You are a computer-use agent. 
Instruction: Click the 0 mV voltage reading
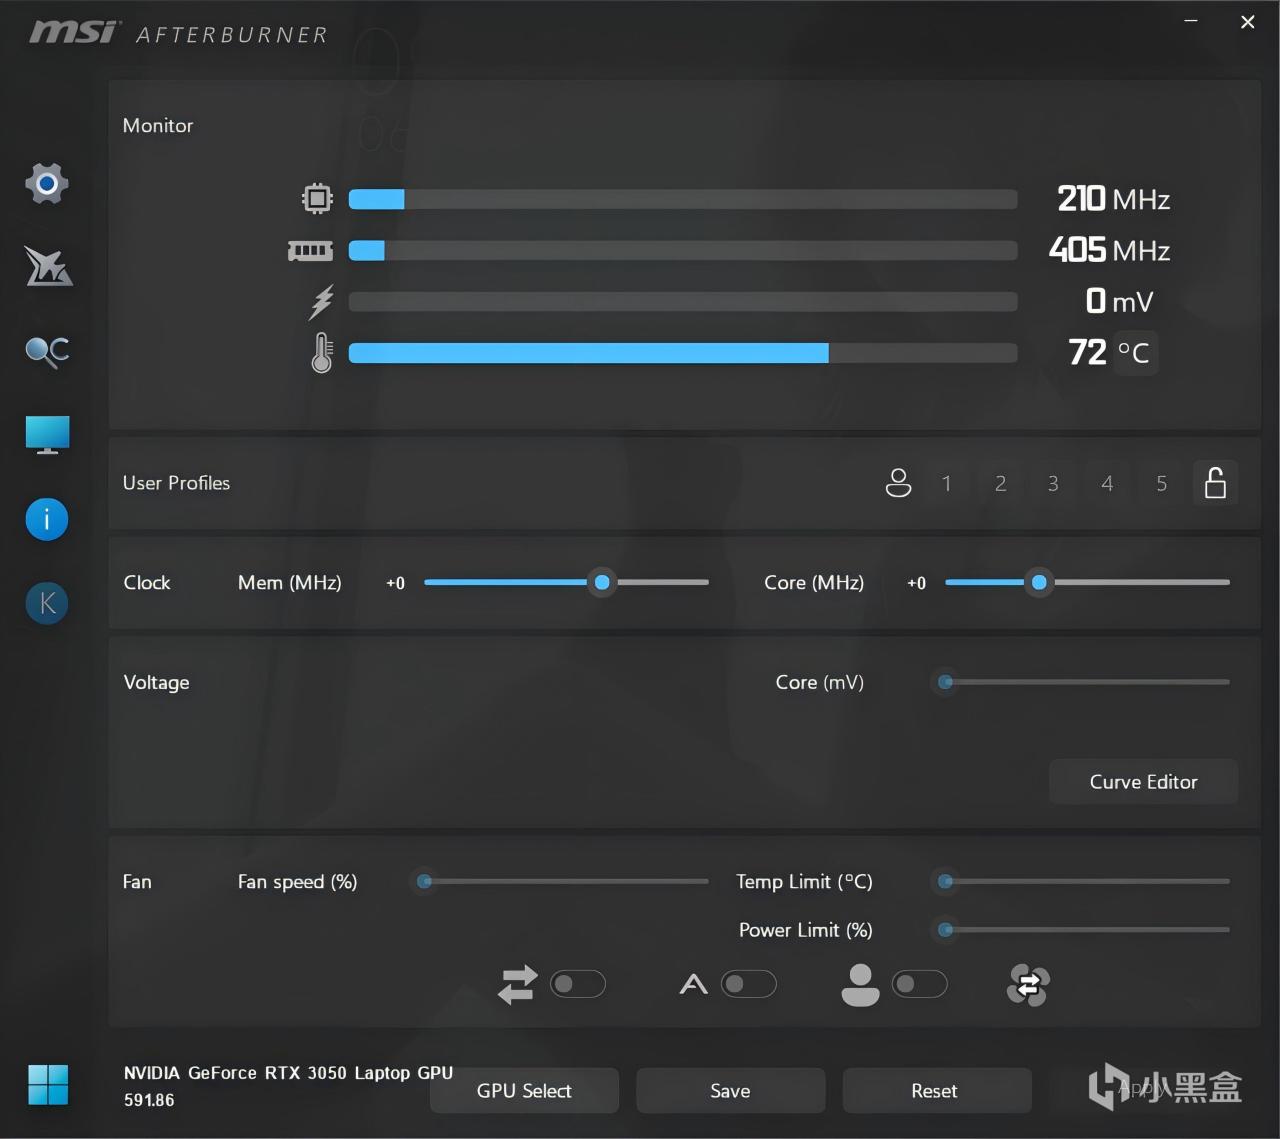point(1119,301)
